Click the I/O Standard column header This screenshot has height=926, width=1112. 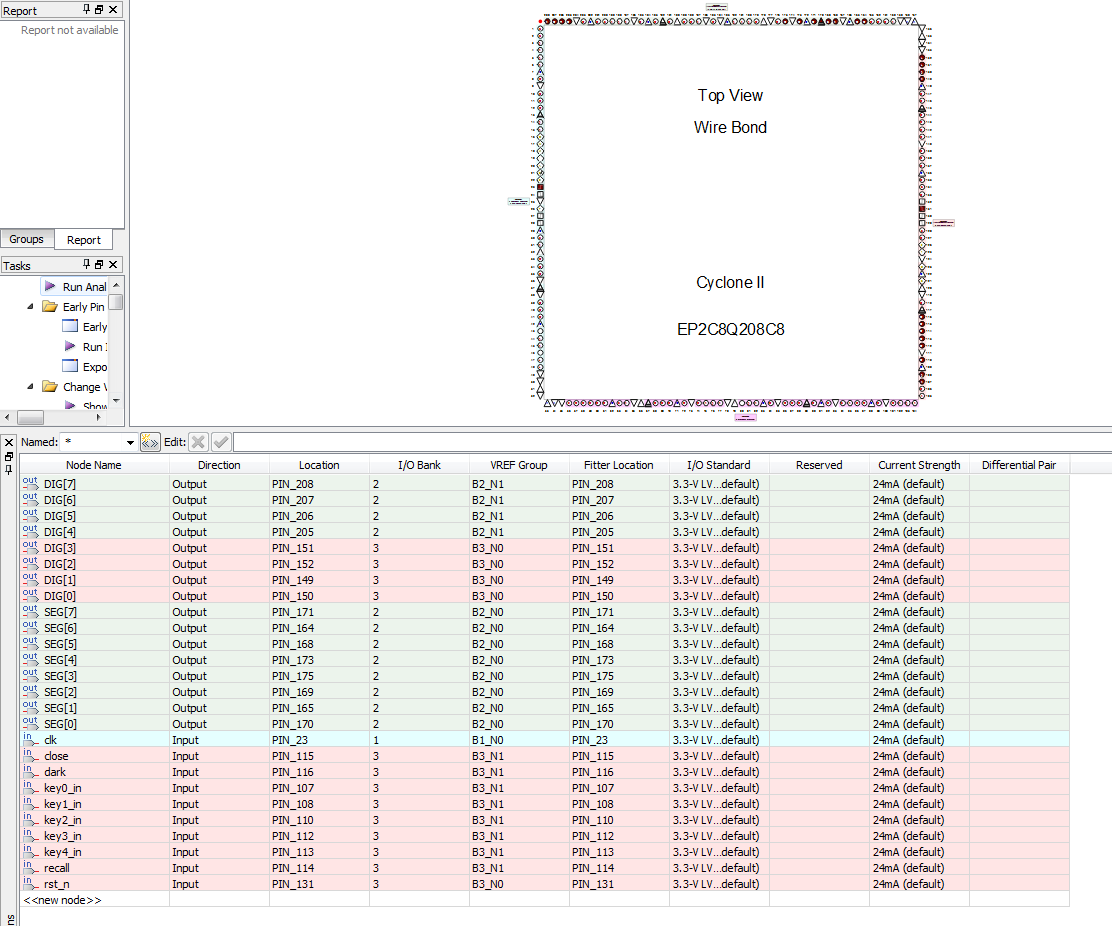pos(719,465)
